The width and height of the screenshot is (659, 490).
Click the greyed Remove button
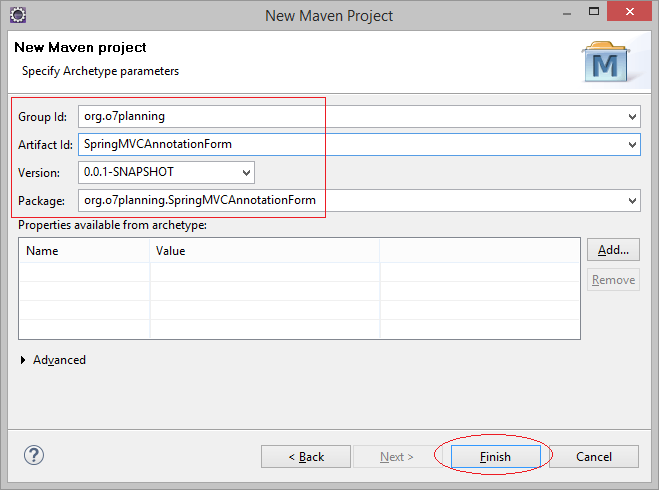tap(613, 279)
